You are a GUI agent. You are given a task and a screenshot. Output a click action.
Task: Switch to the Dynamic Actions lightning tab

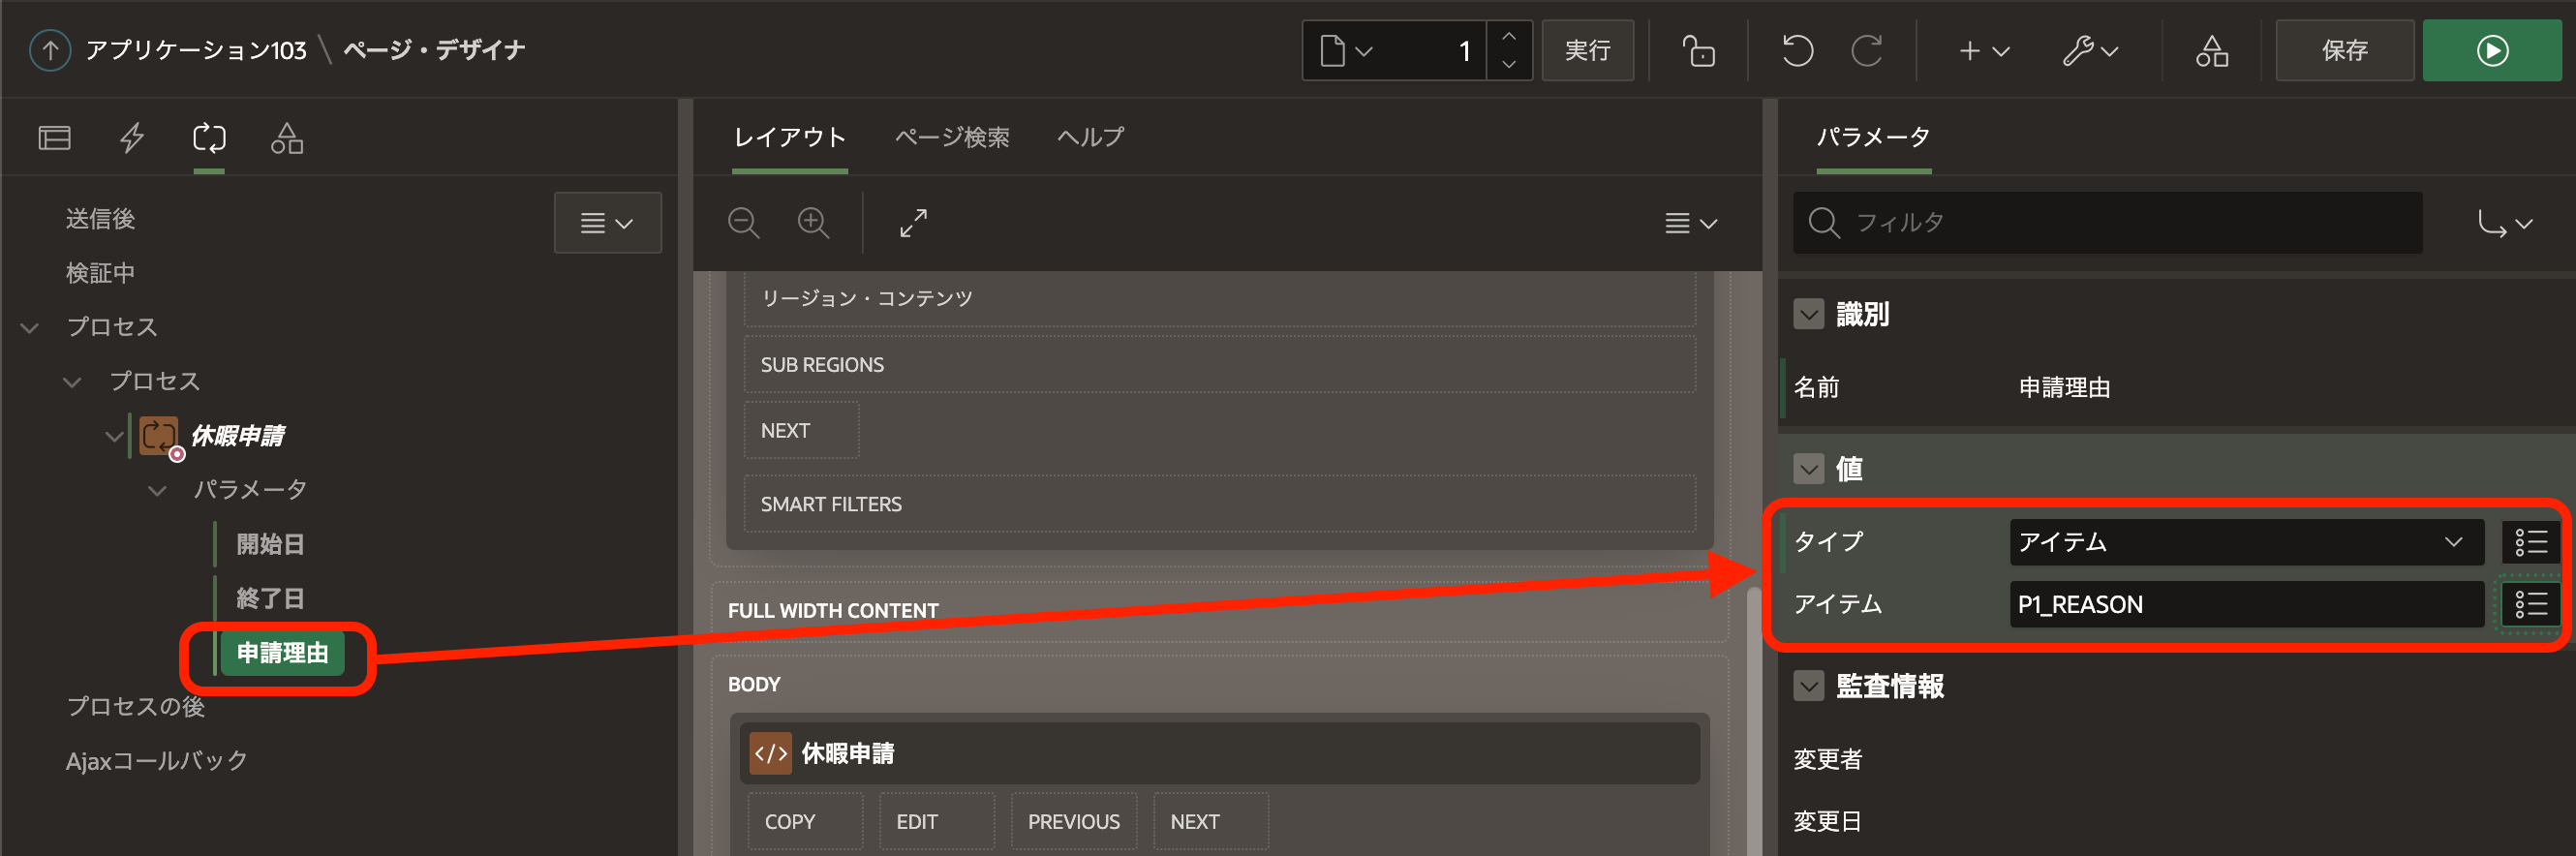pyautogui.click(x=132, y=138)
